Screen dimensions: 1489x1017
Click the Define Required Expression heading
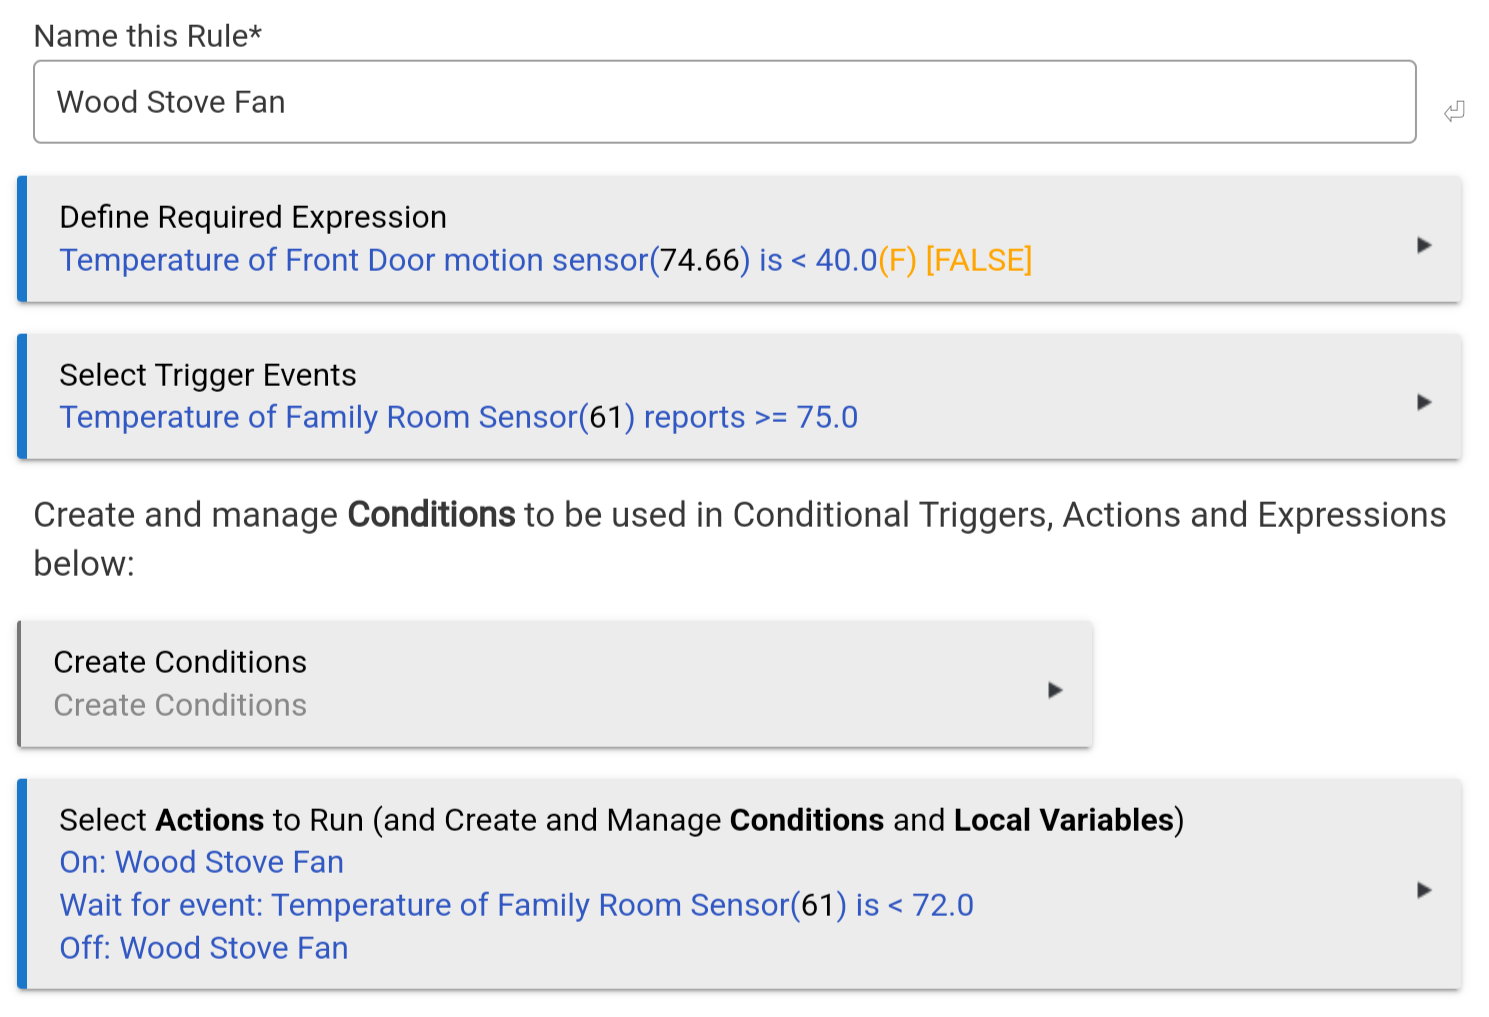(x=253, y=217)
